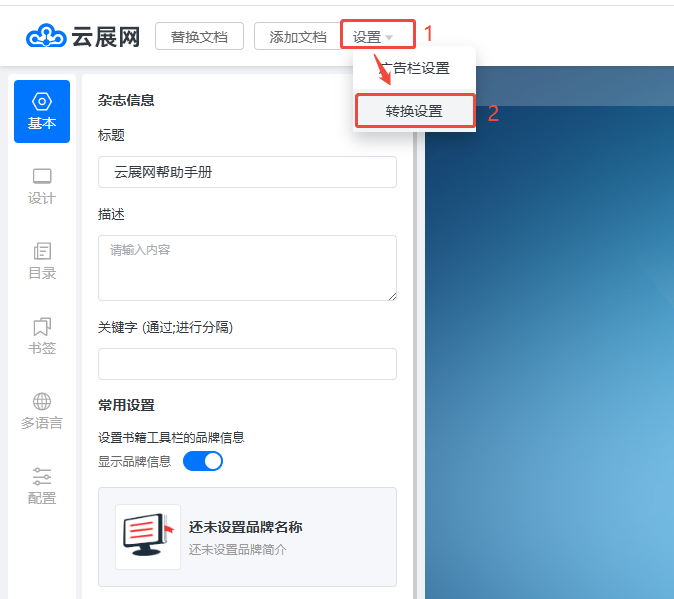Click the blue book preview area

coord(549,350)
